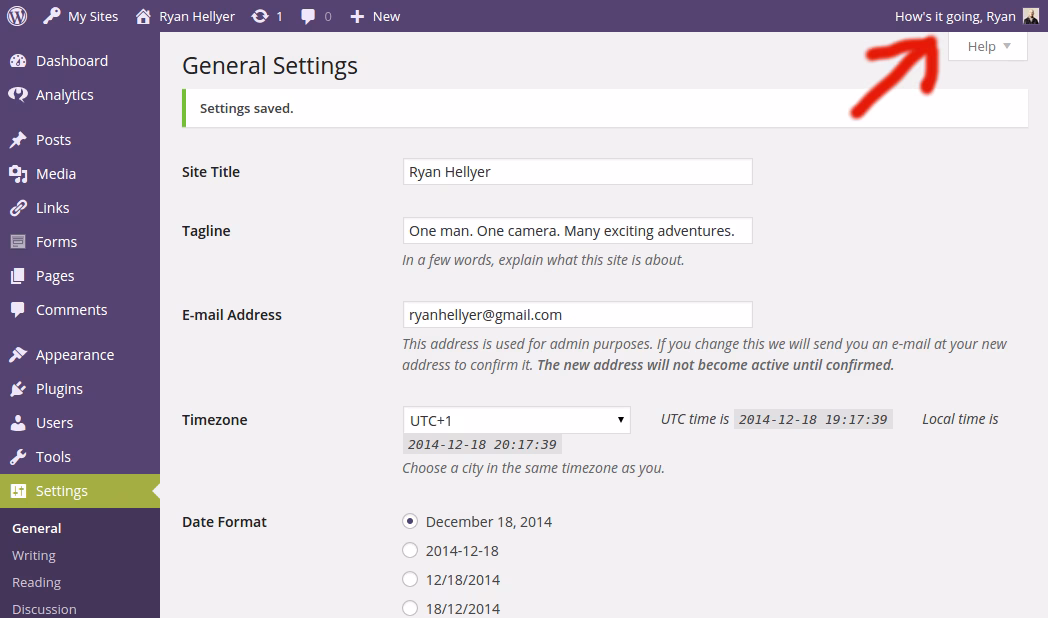This screenshot has height=618, width=1048.
Task: Open the Timezone UTC+1 dropdown
Action: [516, 420]
